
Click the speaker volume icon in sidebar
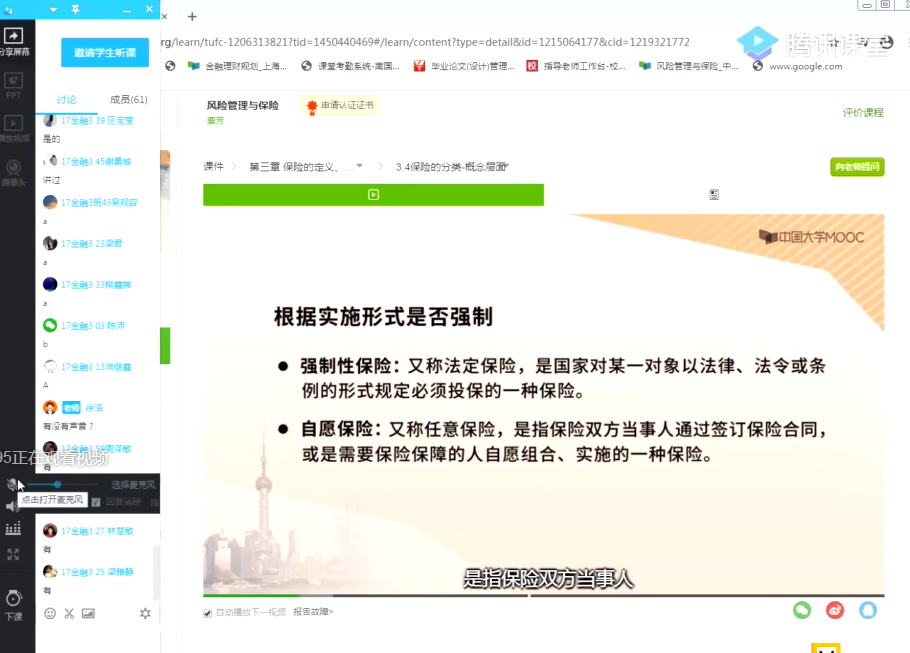click(13, 506)
